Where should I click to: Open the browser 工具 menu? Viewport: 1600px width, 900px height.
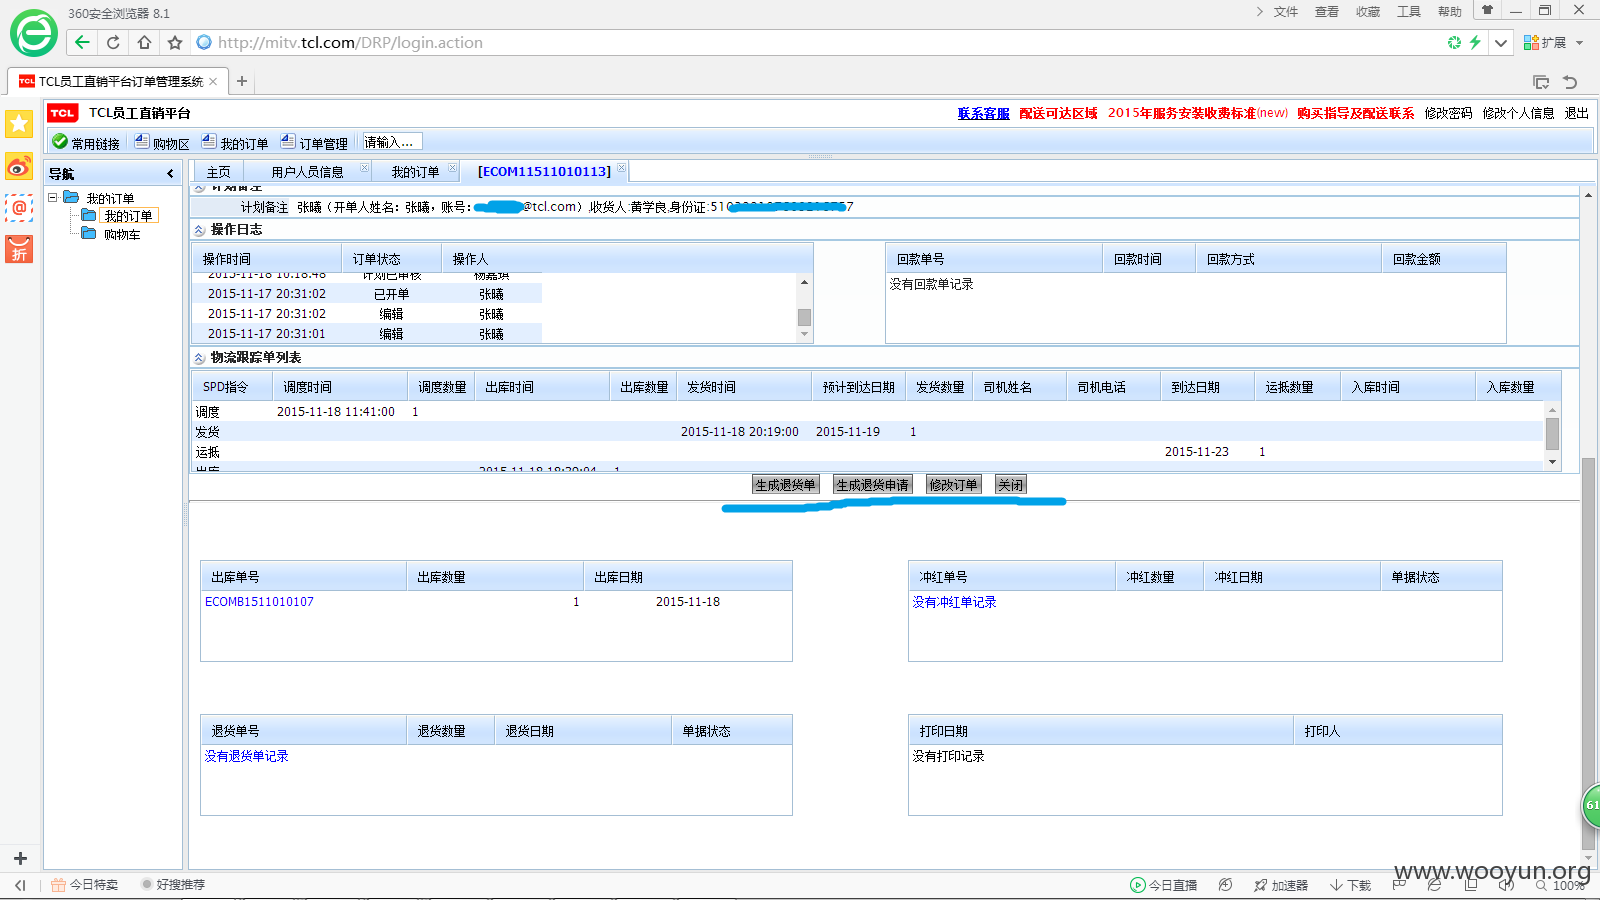click(x=1408, y=11)
